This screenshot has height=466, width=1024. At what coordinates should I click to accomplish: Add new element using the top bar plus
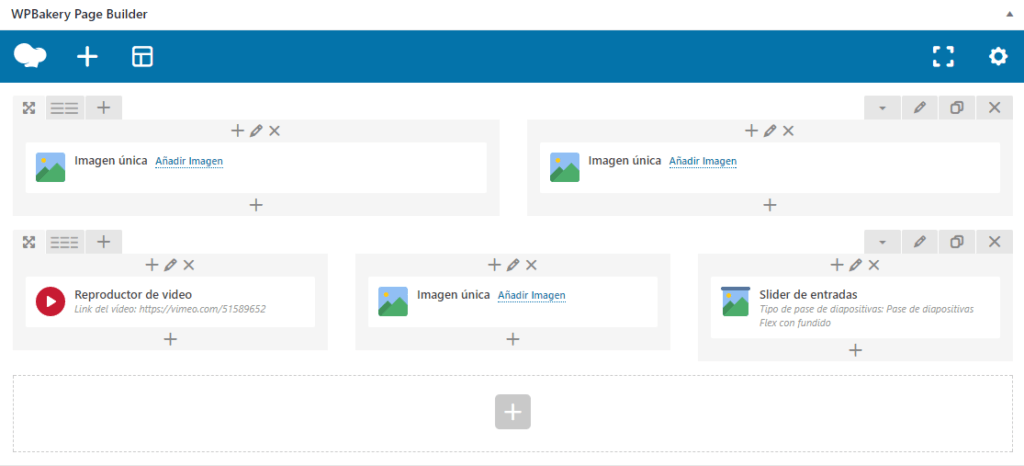(88, 56)
